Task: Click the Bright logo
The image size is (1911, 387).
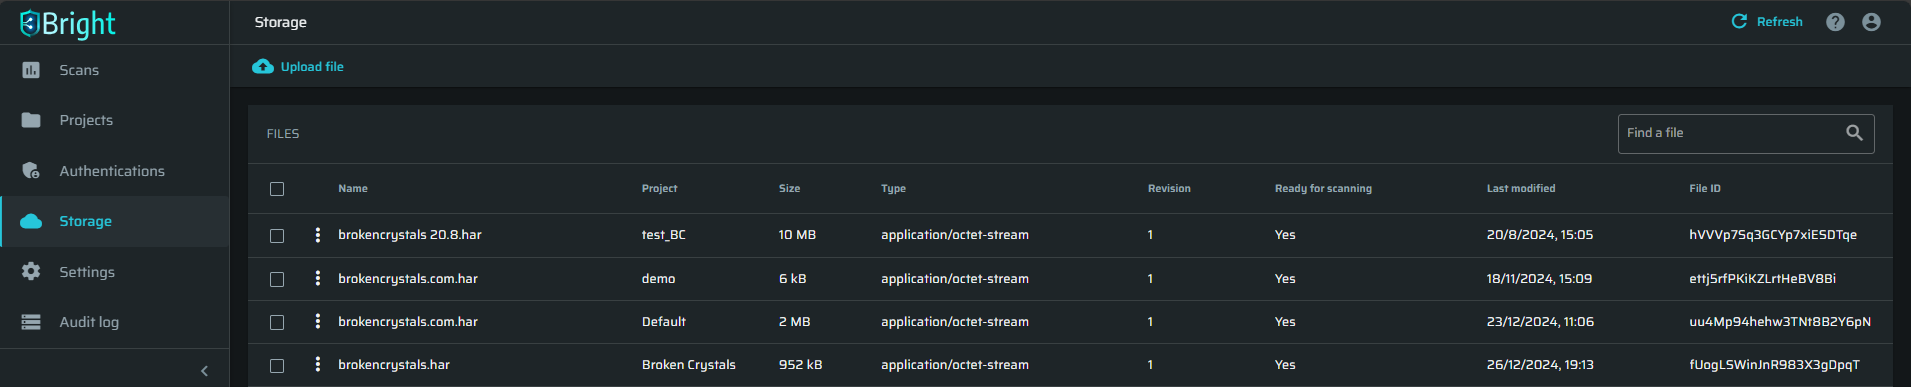Action: click(x=68, y=23)
